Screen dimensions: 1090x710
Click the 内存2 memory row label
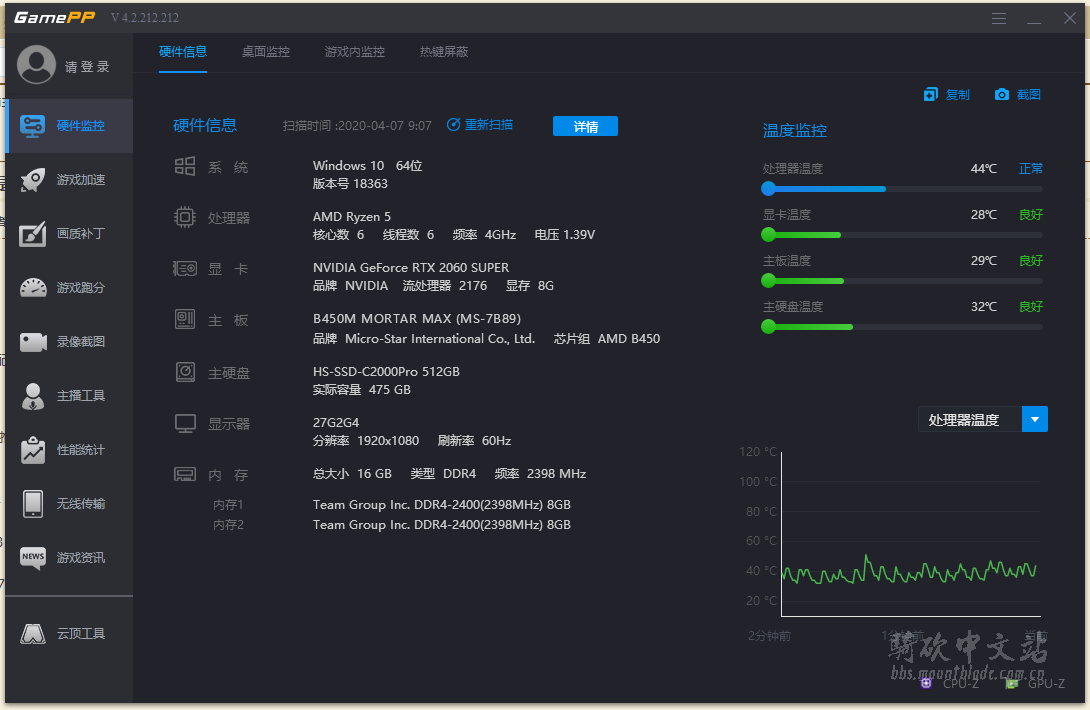point(228,525)
